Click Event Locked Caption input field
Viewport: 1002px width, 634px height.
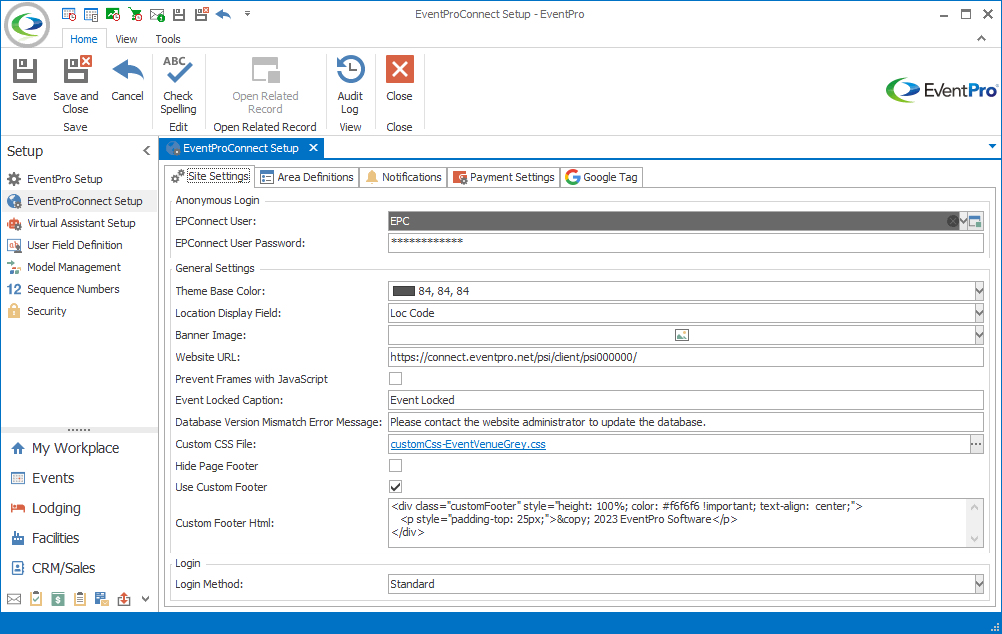click(x=686, y=400)
